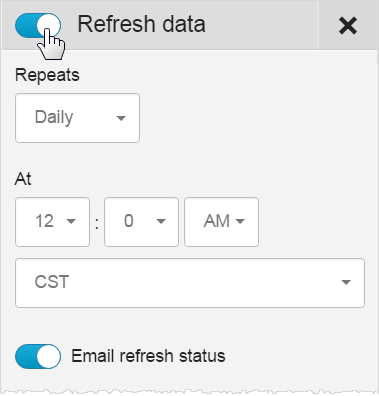
Task: Turn off the Refresh data switch
Action: pos(38,26)
